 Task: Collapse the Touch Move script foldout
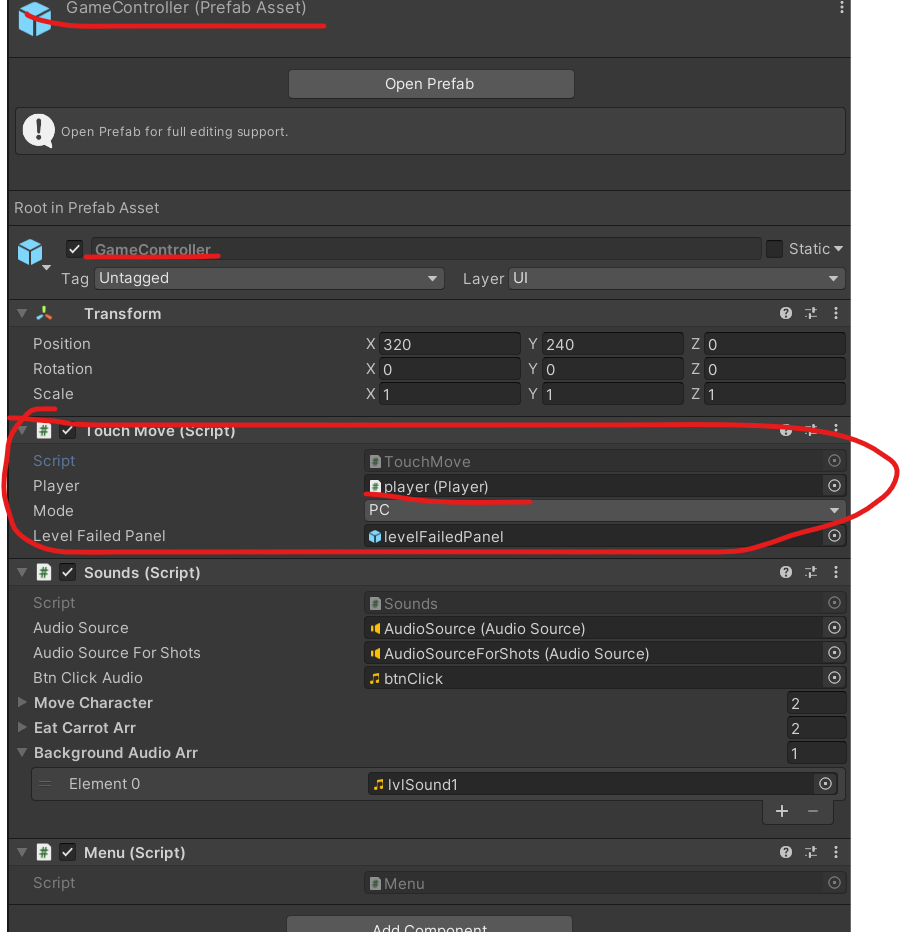click(x=22, y=430)
